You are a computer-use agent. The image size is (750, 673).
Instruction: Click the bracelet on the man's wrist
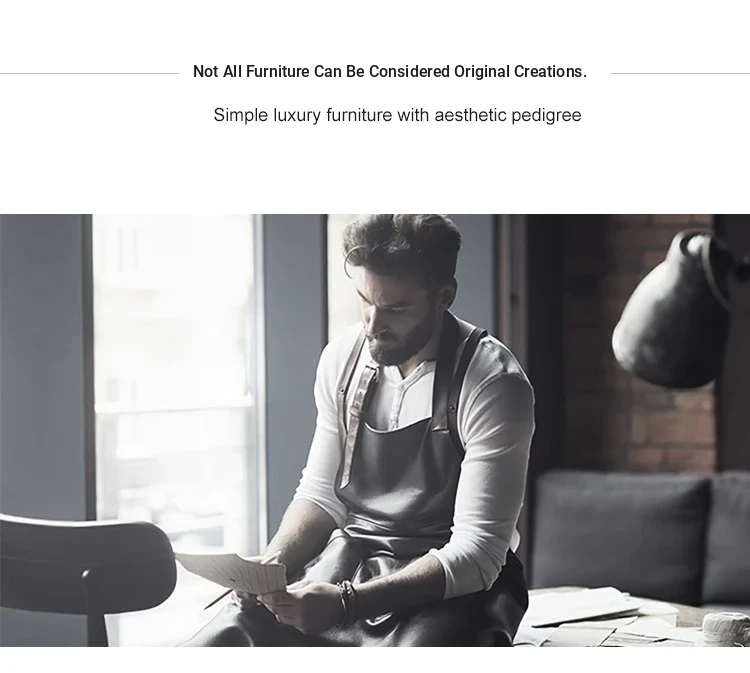pos(347,598)
